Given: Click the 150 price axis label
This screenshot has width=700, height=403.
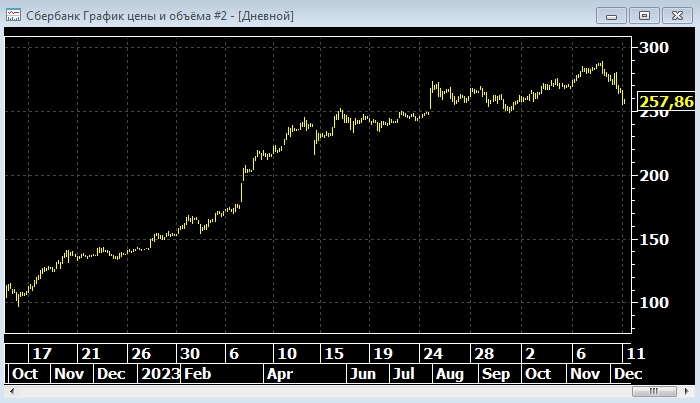Looking at the screenshot, I should [x=654, y=239].
